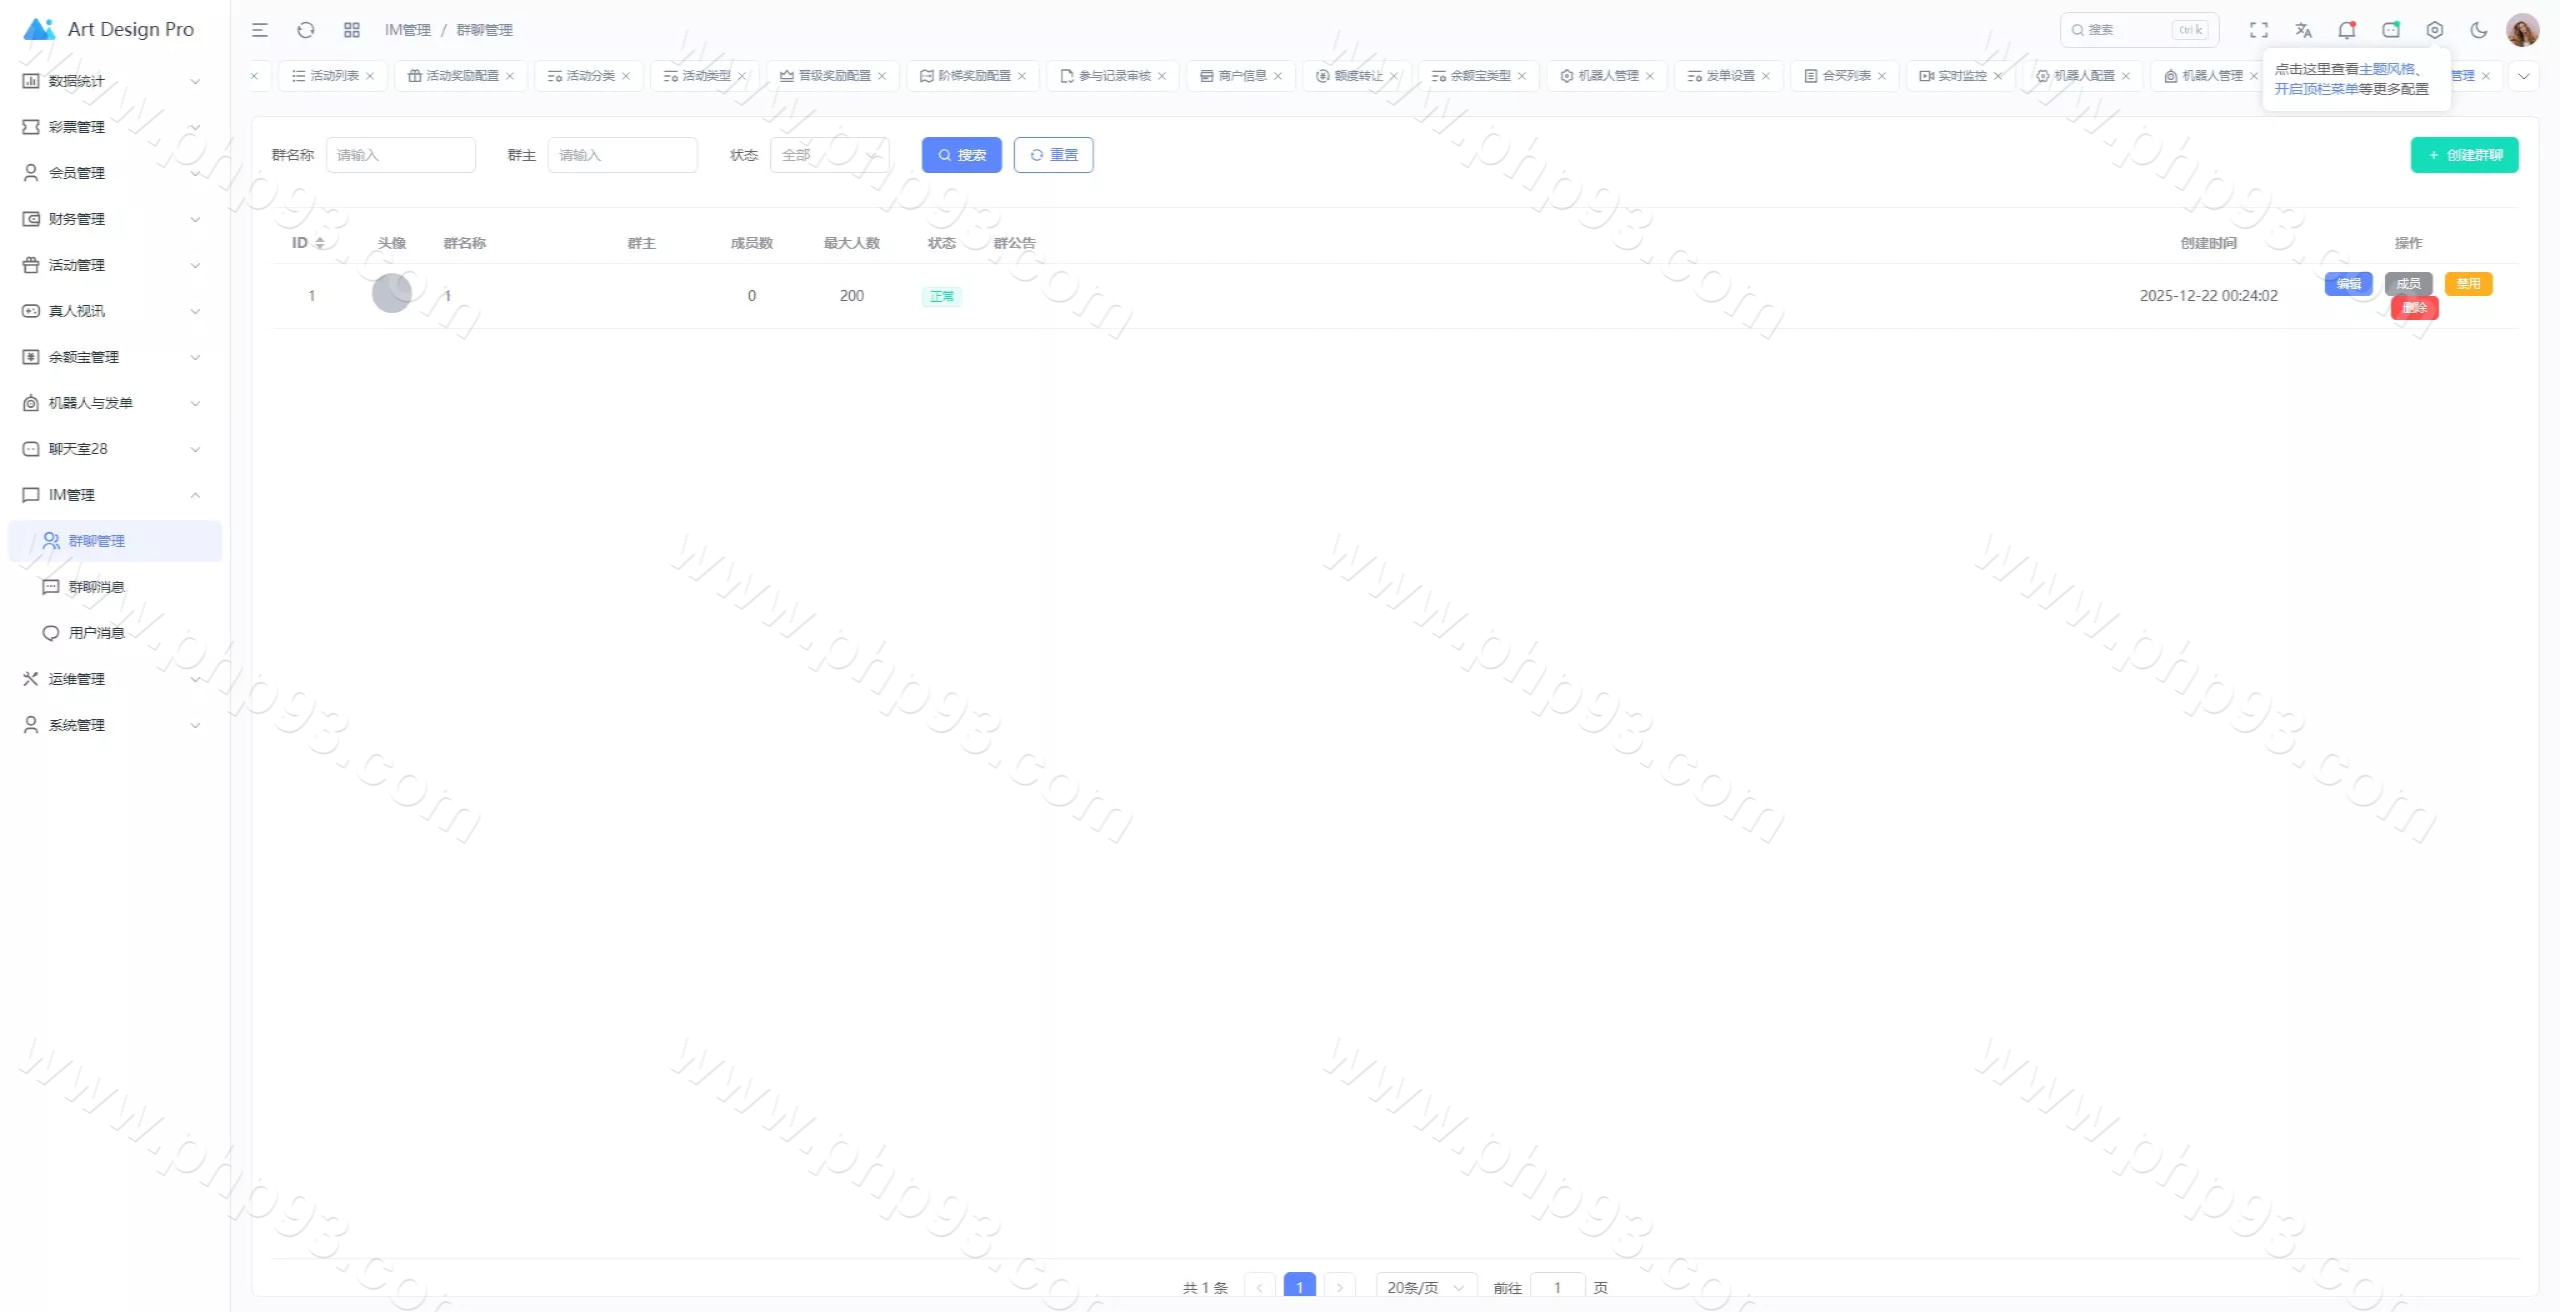Click the red 删除 button

(x=2414, y=308)
